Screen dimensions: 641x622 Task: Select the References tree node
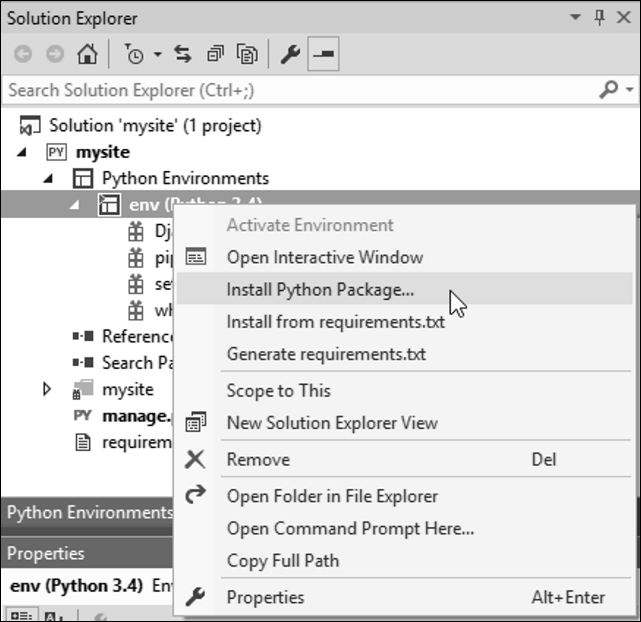point(137,336)
